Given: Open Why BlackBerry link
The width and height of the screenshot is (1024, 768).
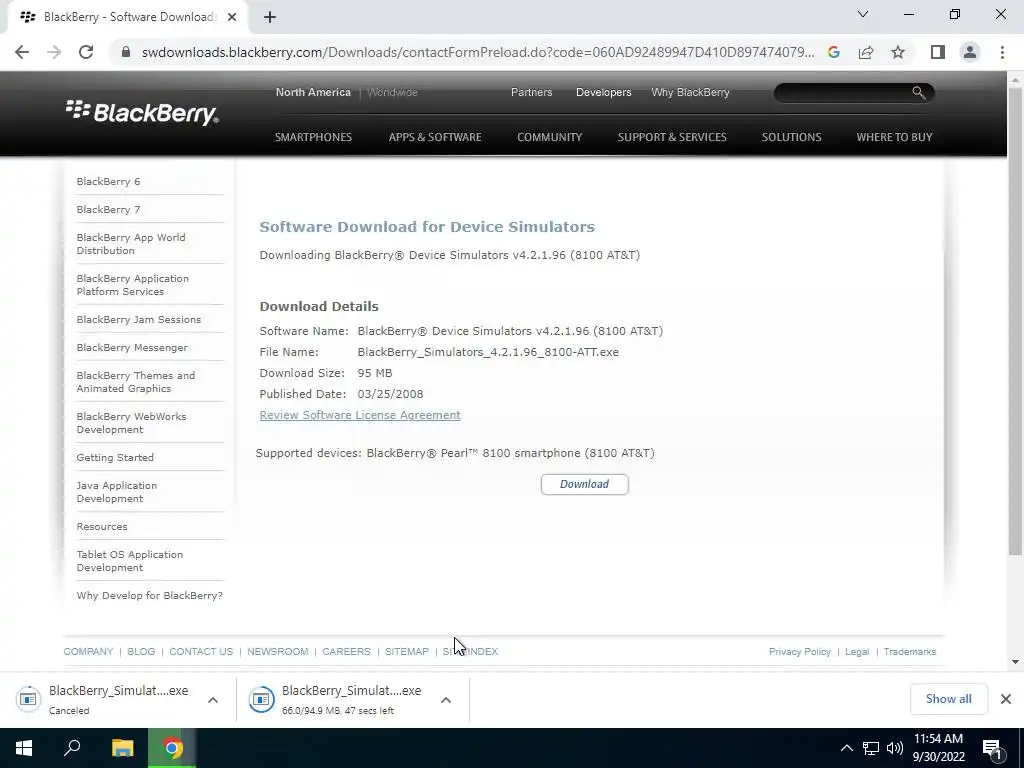Looking at the screenshot, I should [690, 92].
